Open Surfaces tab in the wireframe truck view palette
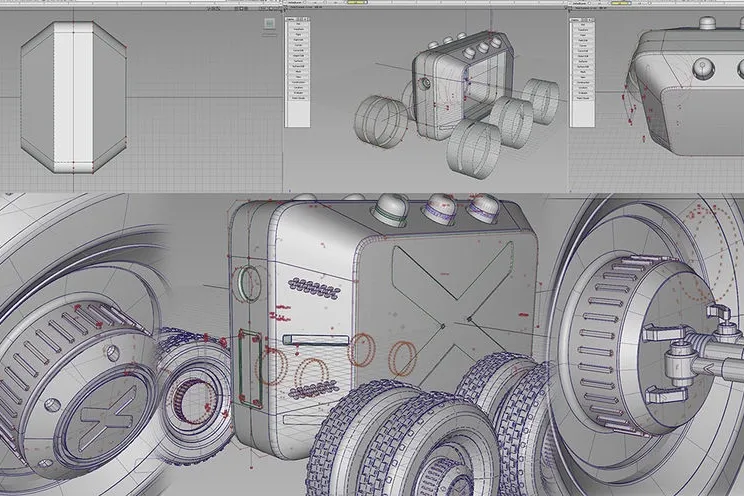The image size is (744, 496). pyautogui.click(x=298, y=61)
